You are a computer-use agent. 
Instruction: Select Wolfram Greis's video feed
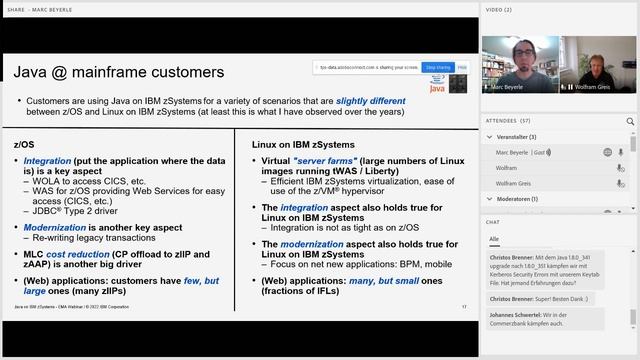tap(598, 64)
